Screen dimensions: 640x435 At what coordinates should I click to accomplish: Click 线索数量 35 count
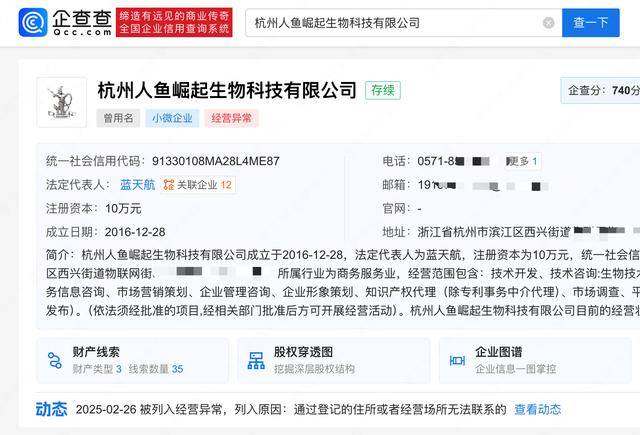pyautogui.click(x=156, y=369)
